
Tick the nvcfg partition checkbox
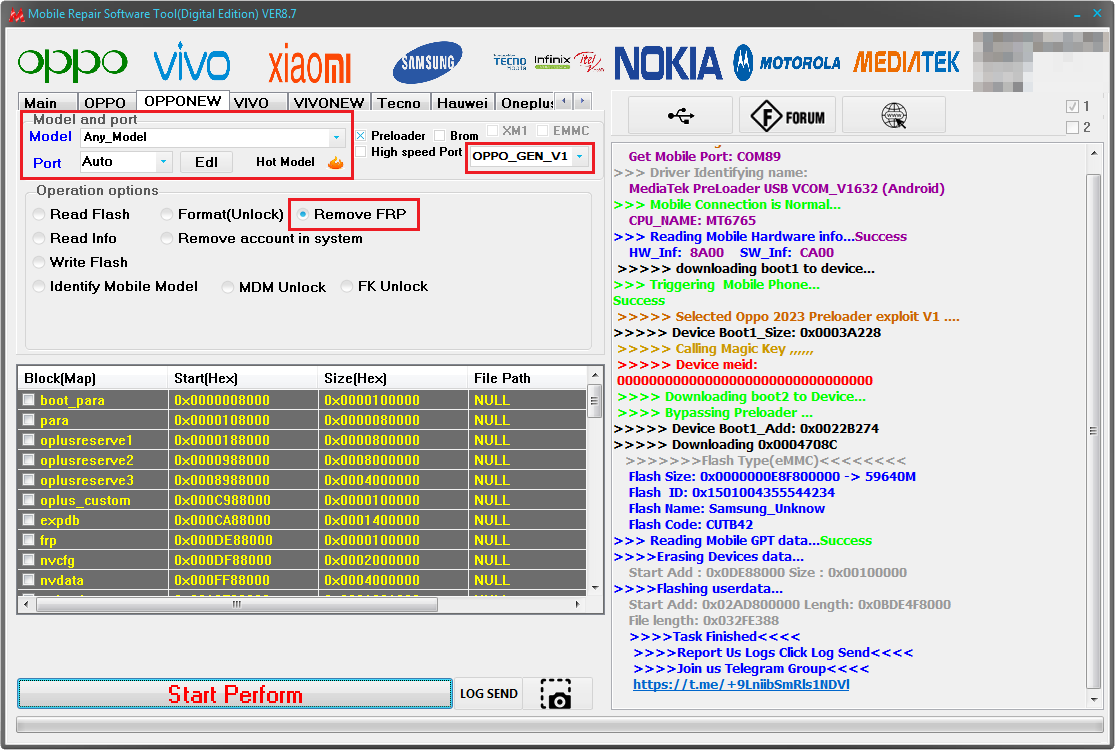[x=28, y=560]
